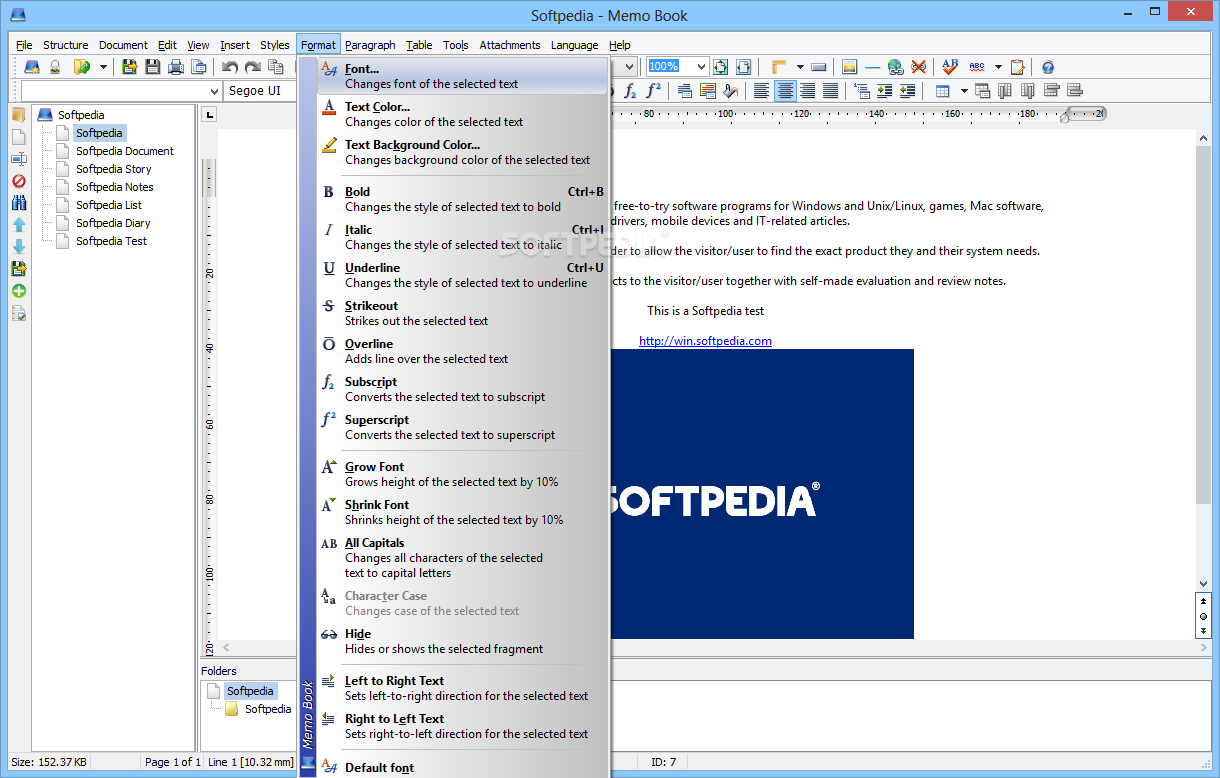Click the help question mark icon
This screenshot has height=778, width=1220.
[x=1048, y=67]
